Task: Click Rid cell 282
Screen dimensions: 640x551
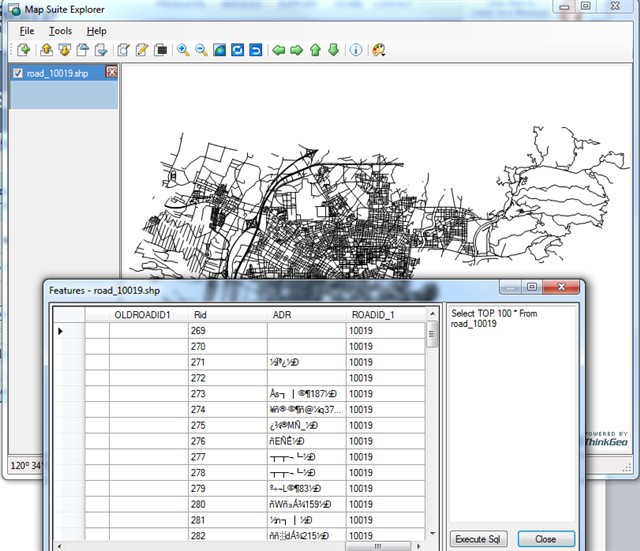Action: 228,535
